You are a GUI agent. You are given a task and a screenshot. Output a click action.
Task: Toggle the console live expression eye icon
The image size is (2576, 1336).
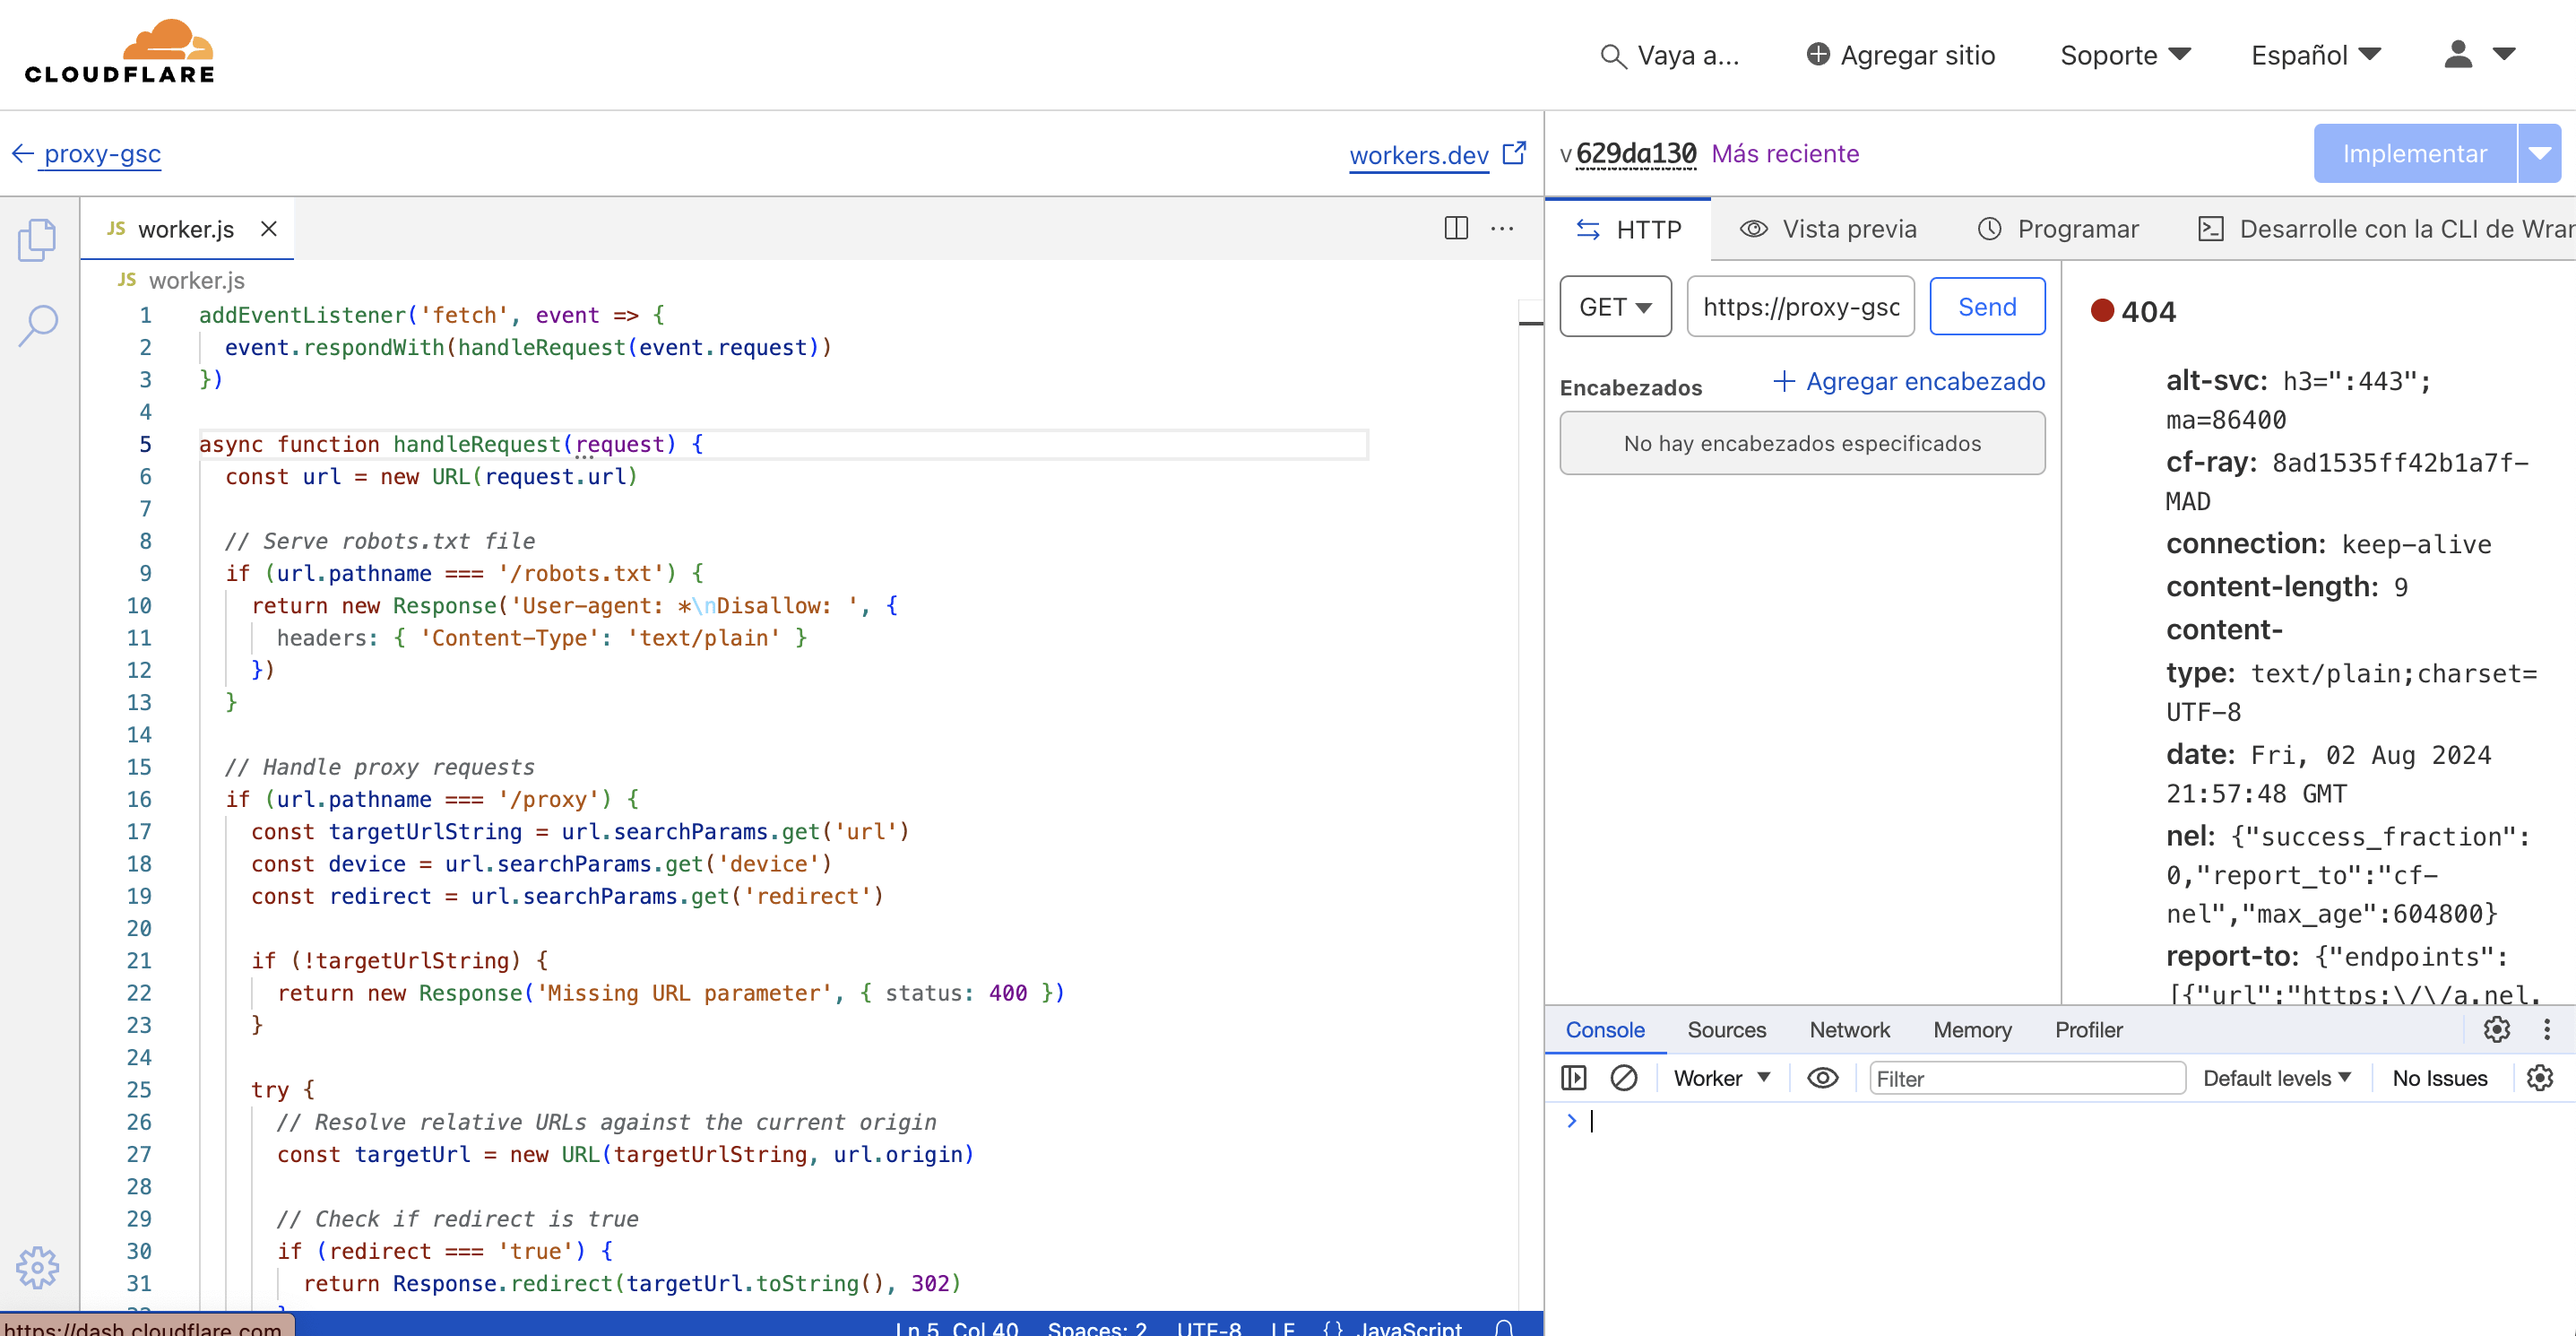pos(1822,1078)
